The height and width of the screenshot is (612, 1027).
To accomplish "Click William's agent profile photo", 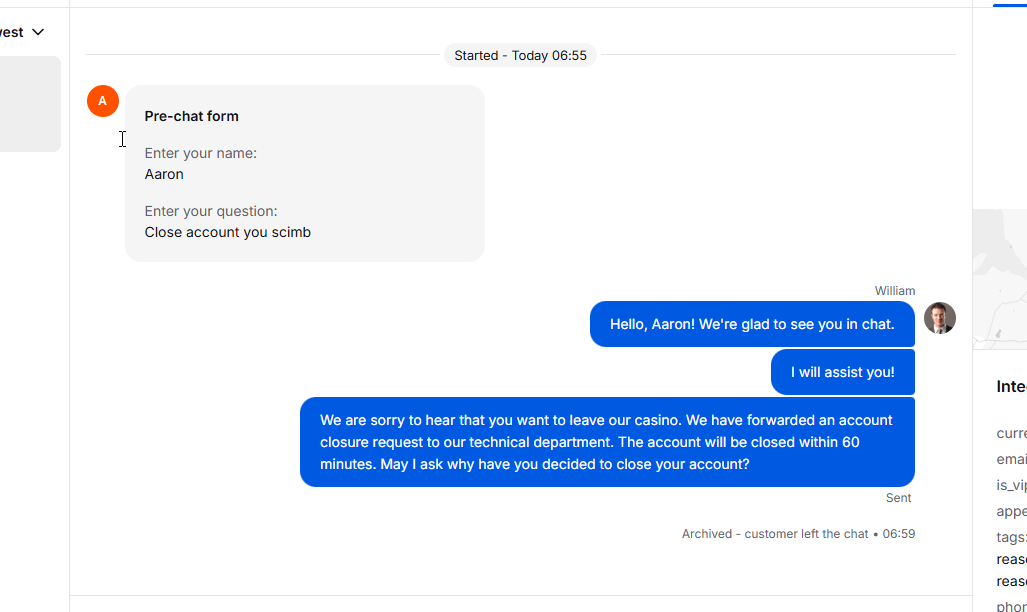I will pyautogui.click(x=940, y=318).
